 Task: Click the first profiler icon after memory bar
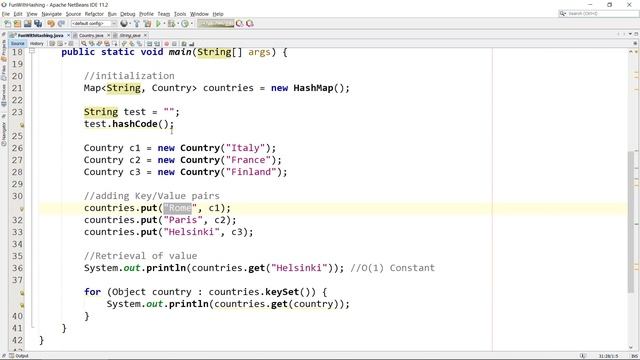click(240, 24)
